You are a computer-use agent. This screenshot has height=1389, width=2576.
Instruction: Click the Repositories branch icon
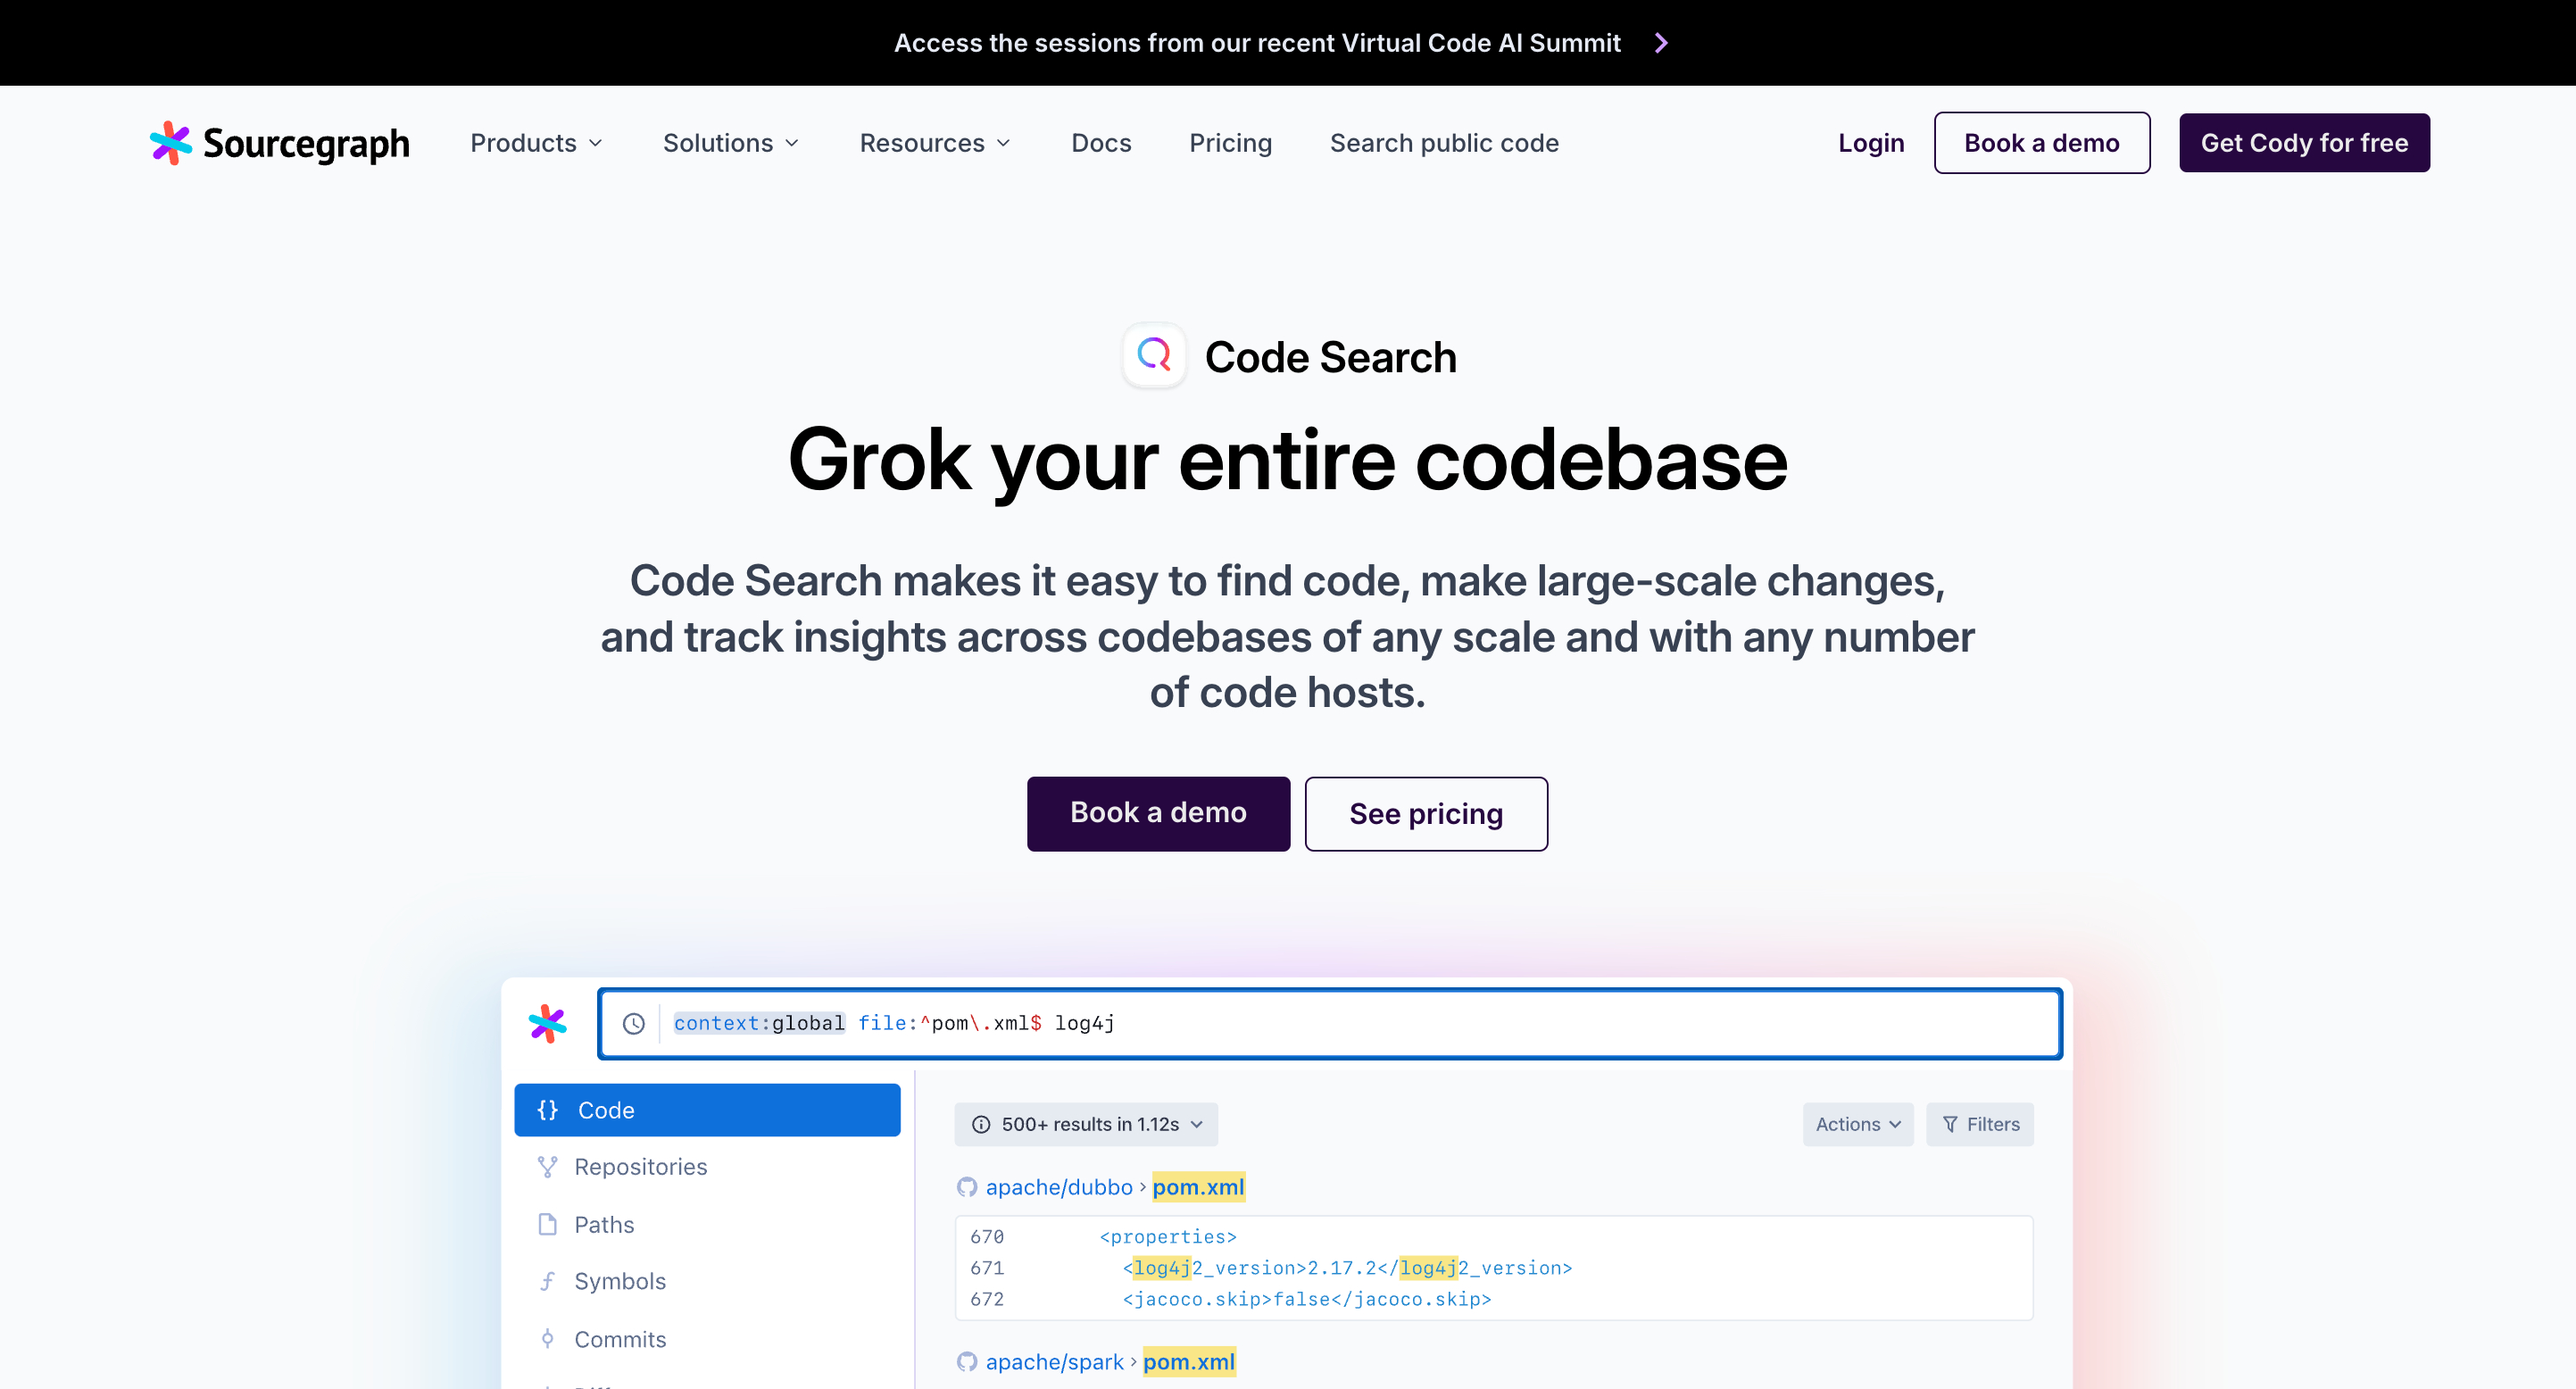coord(547,1167)
